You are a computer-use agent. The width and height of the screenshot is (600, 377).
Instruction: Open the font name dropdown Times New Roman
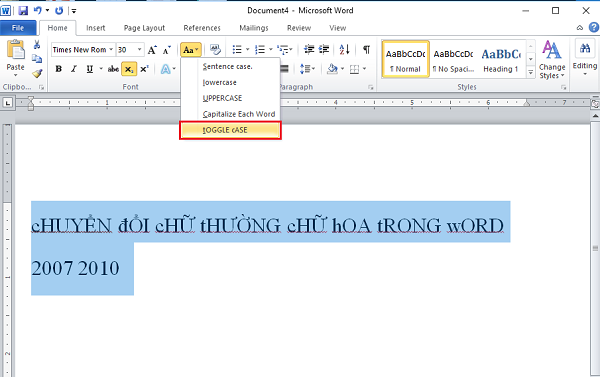coord(111,49)
